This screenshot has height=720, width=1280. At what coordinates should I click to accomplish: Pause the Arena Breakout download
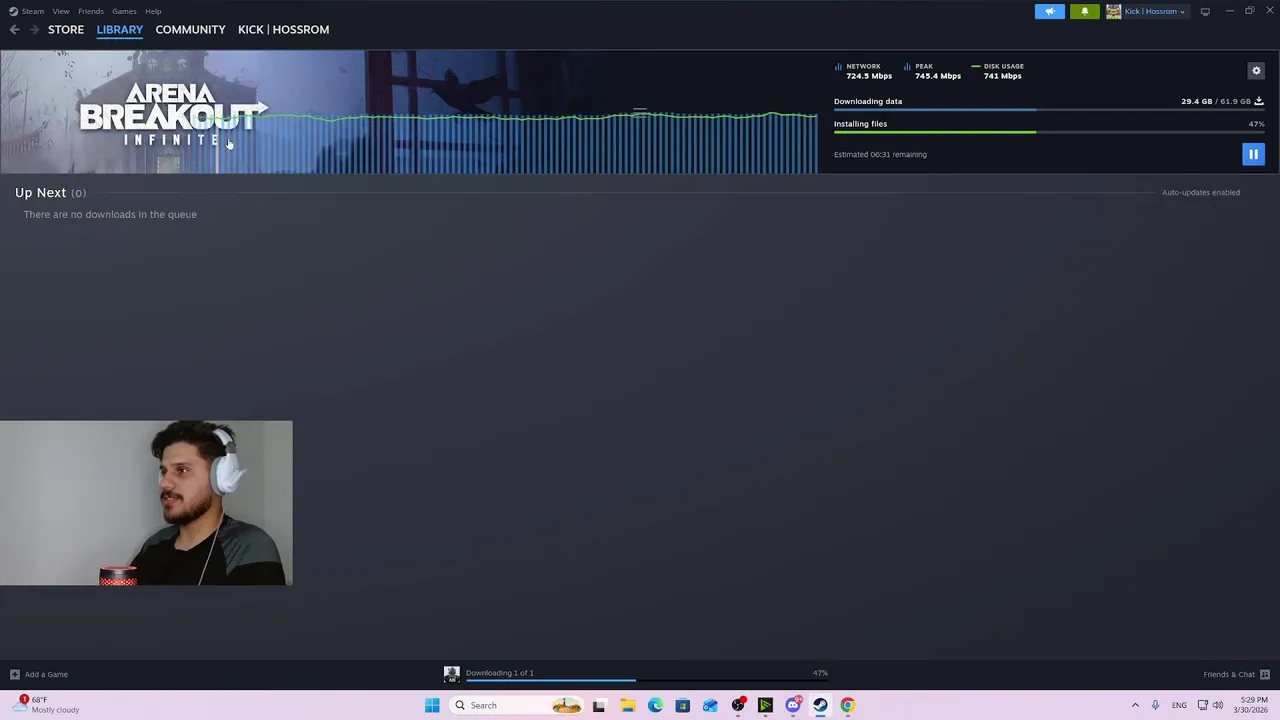click(1253, 154)
